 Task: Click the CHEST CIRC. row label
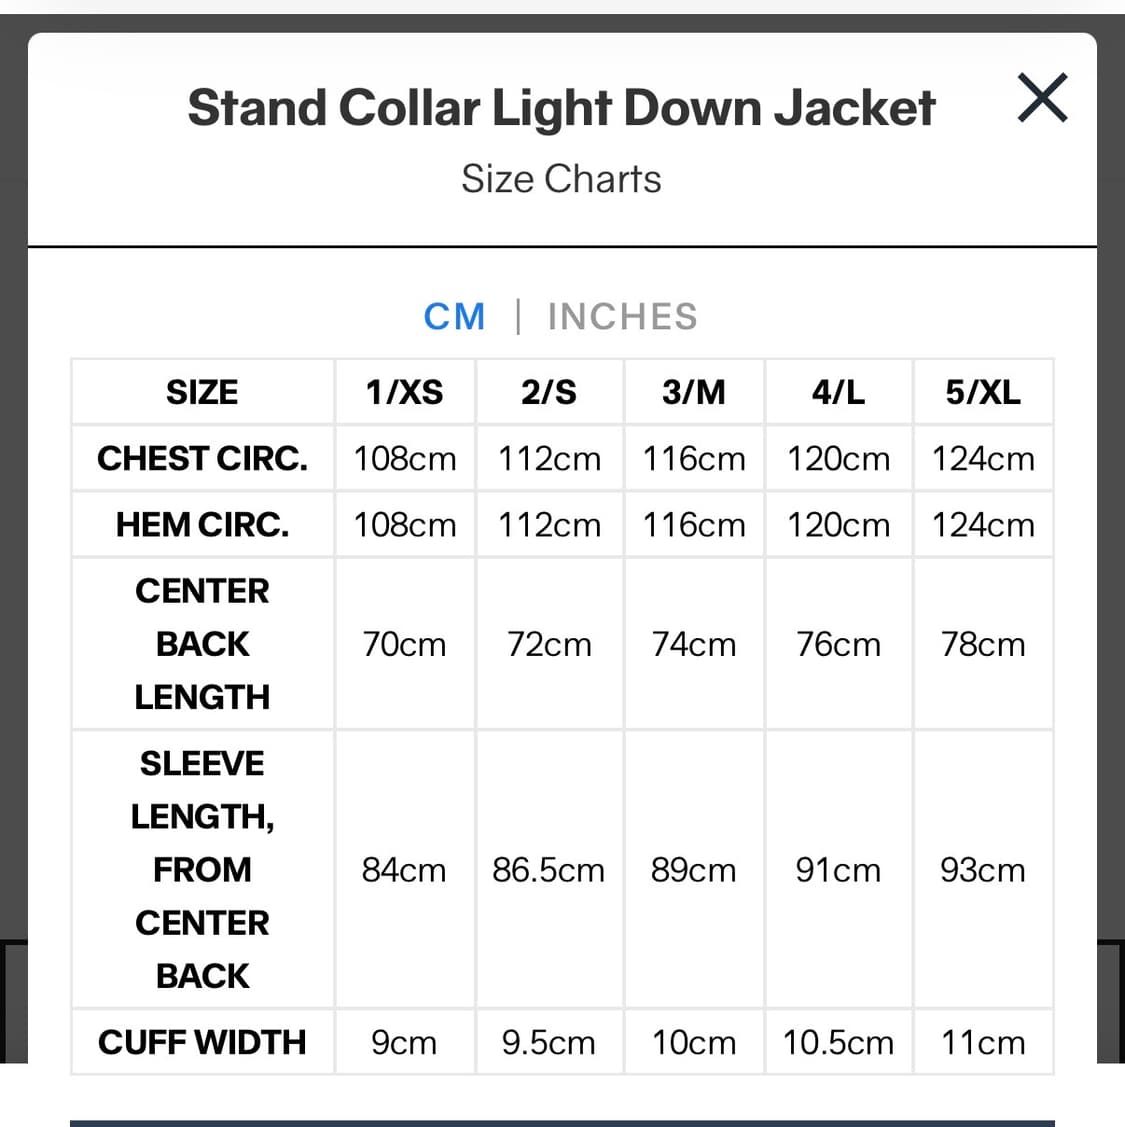[x=202, y=459]
